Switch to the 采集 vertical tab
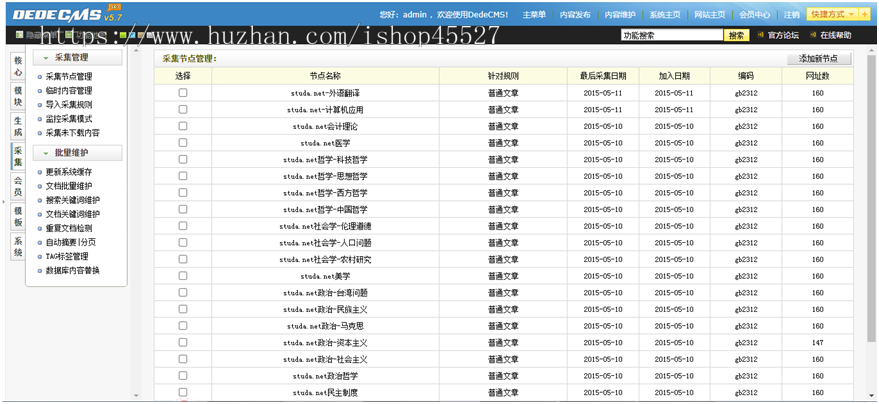This screenshot has height=404, width=879. pos(18,156)
